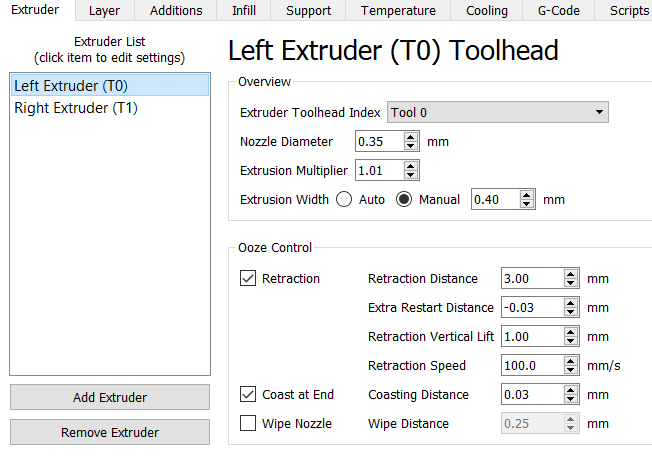Select Right Extruder (T1) in list
The height and width of the screenshot is (463, 652).
click(76, 108)
